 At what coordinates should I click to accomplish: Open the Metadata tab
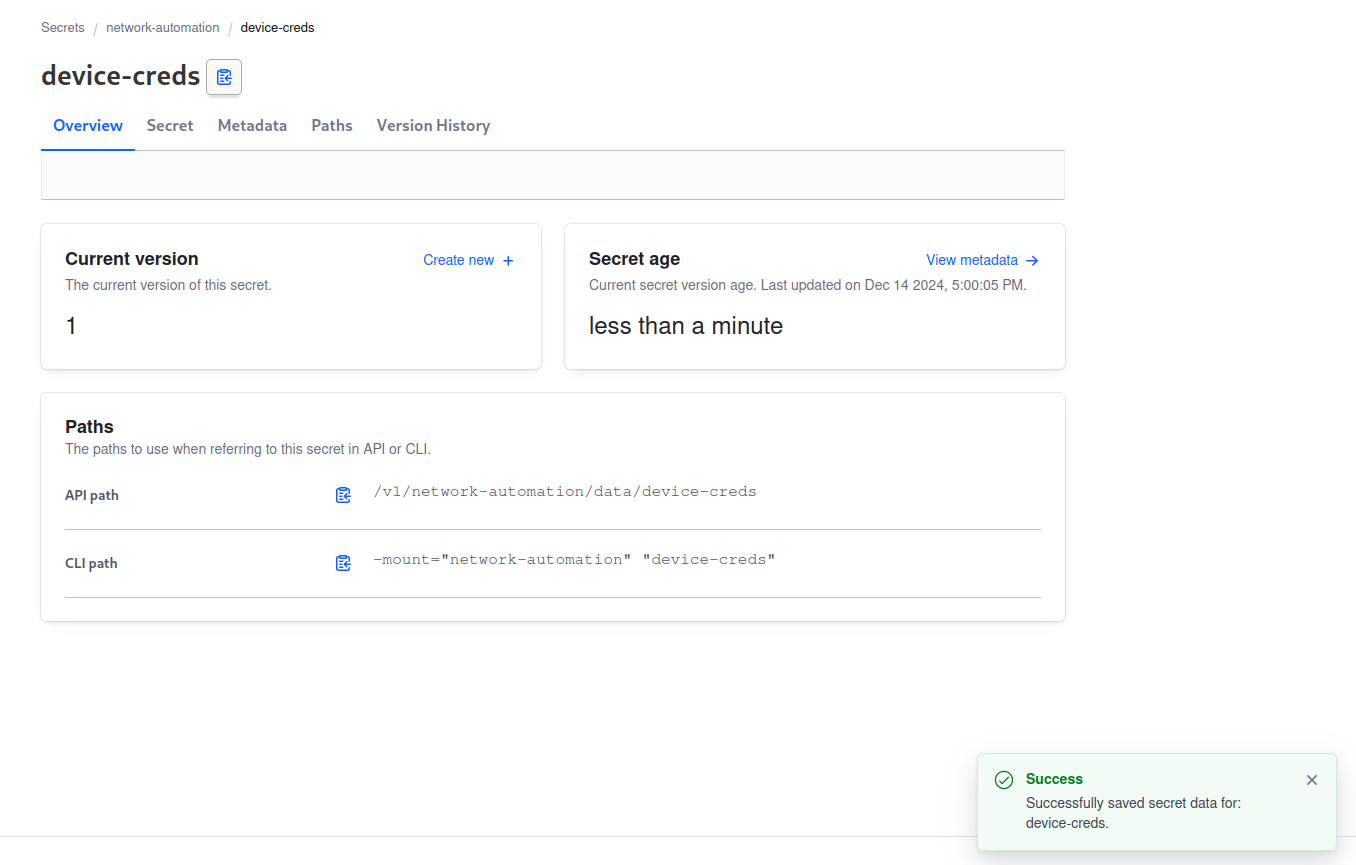tap(252, 126)
